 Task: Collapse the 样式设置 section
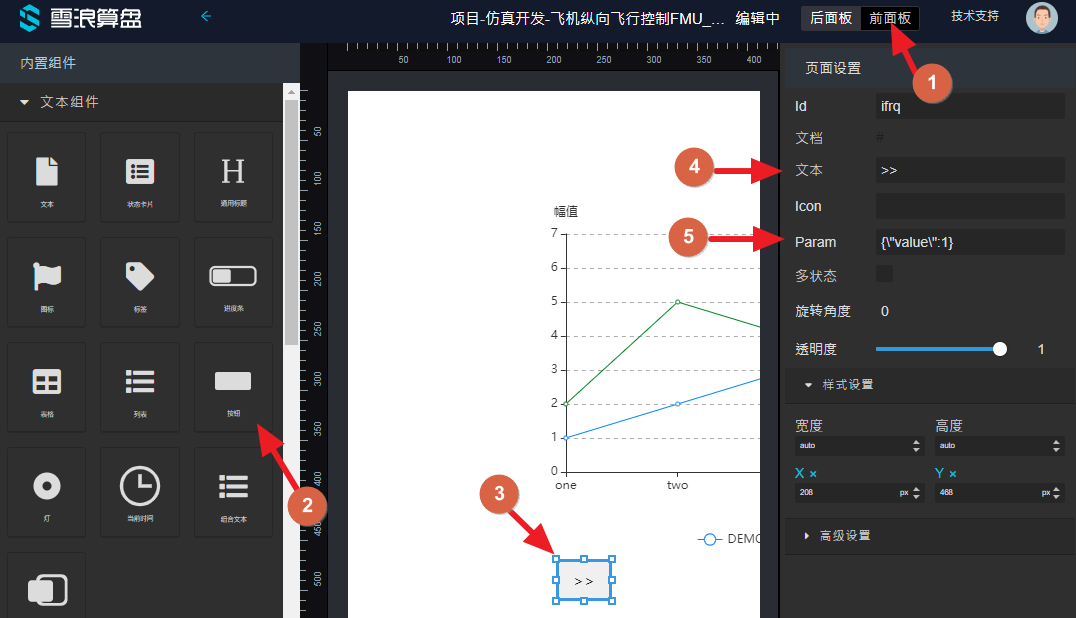click(808, 385)
